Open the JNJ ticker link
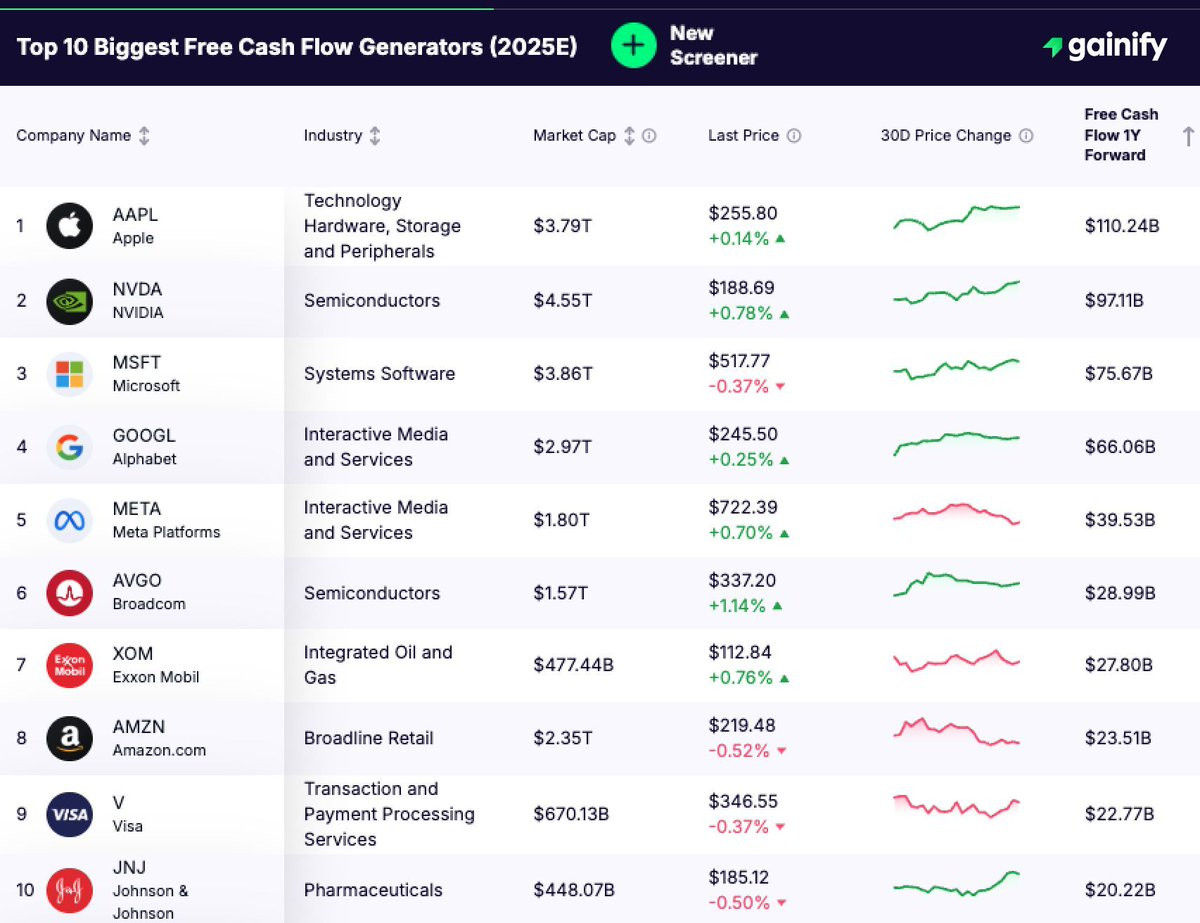The image size is (1200, 923). click(129, 867)
